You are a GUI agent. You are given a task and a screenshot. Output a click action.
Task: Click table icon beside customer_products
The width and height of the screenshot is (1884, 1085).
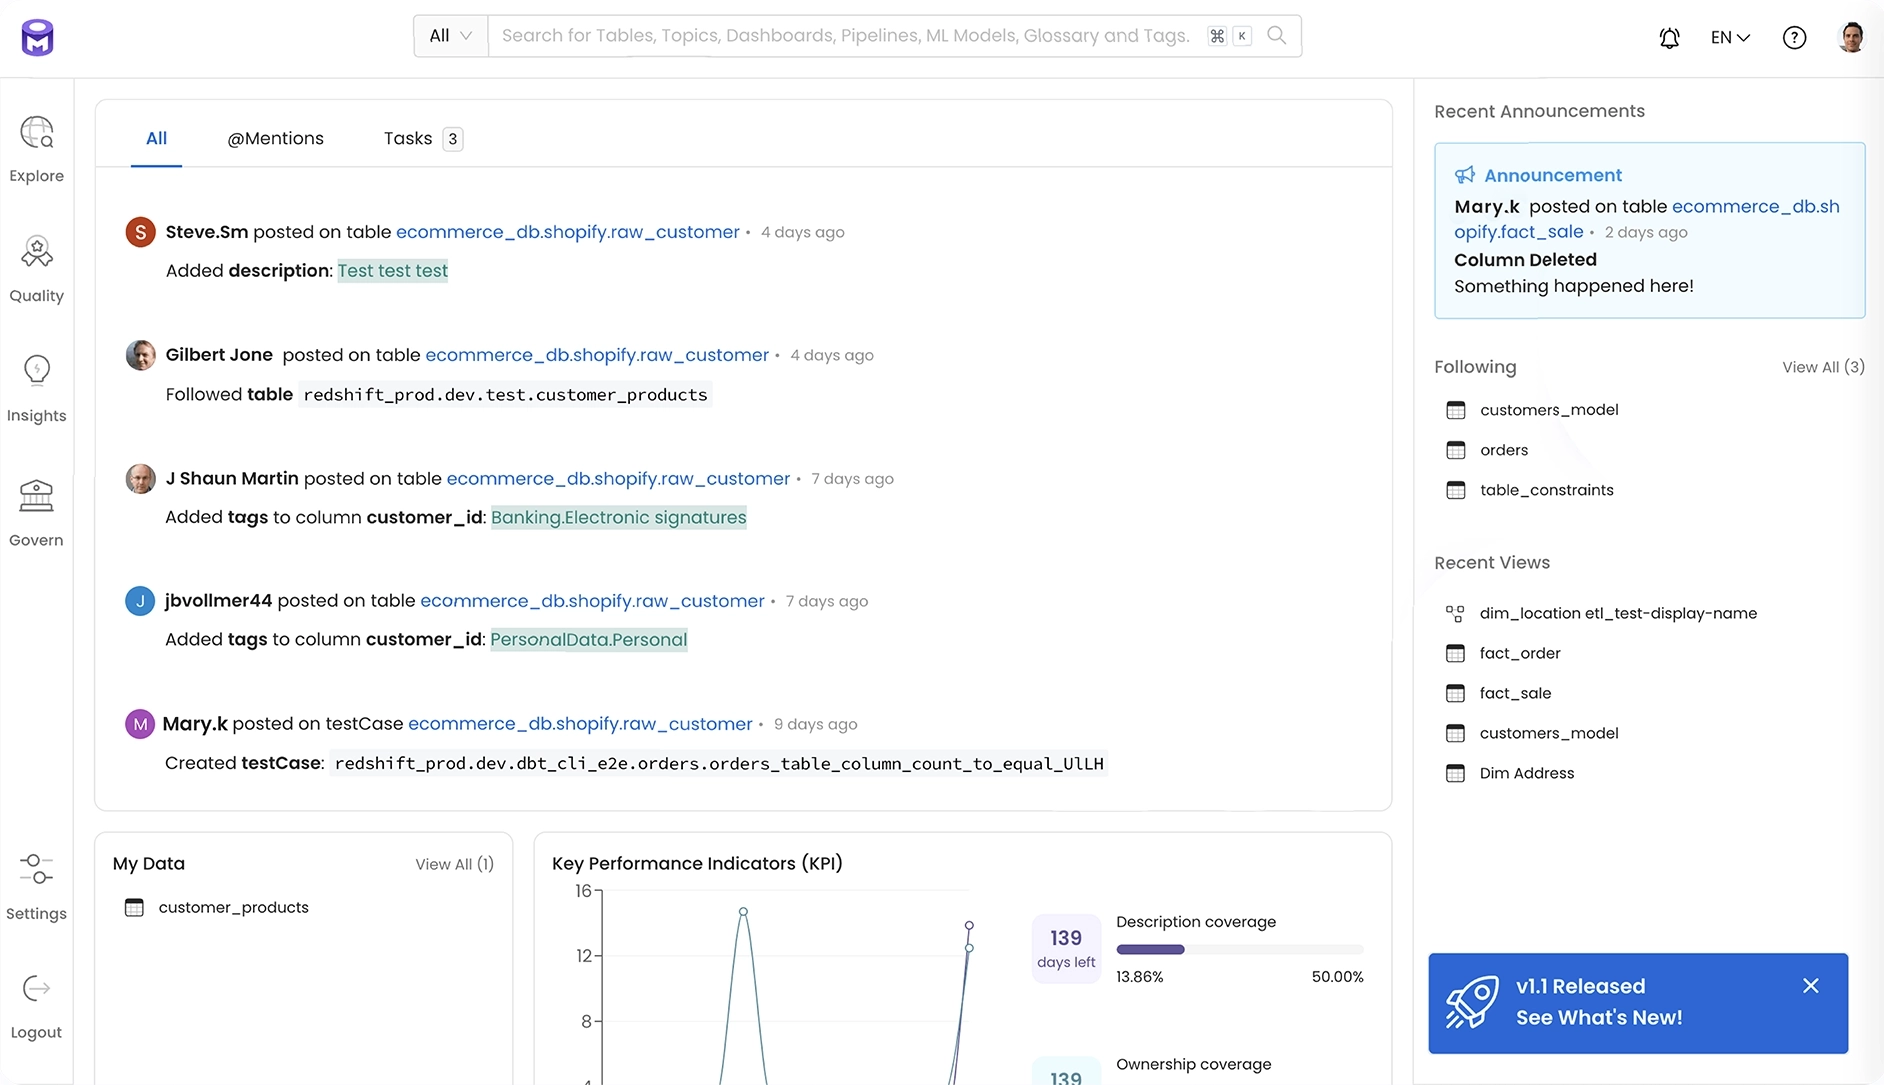[x=134, y=907]
